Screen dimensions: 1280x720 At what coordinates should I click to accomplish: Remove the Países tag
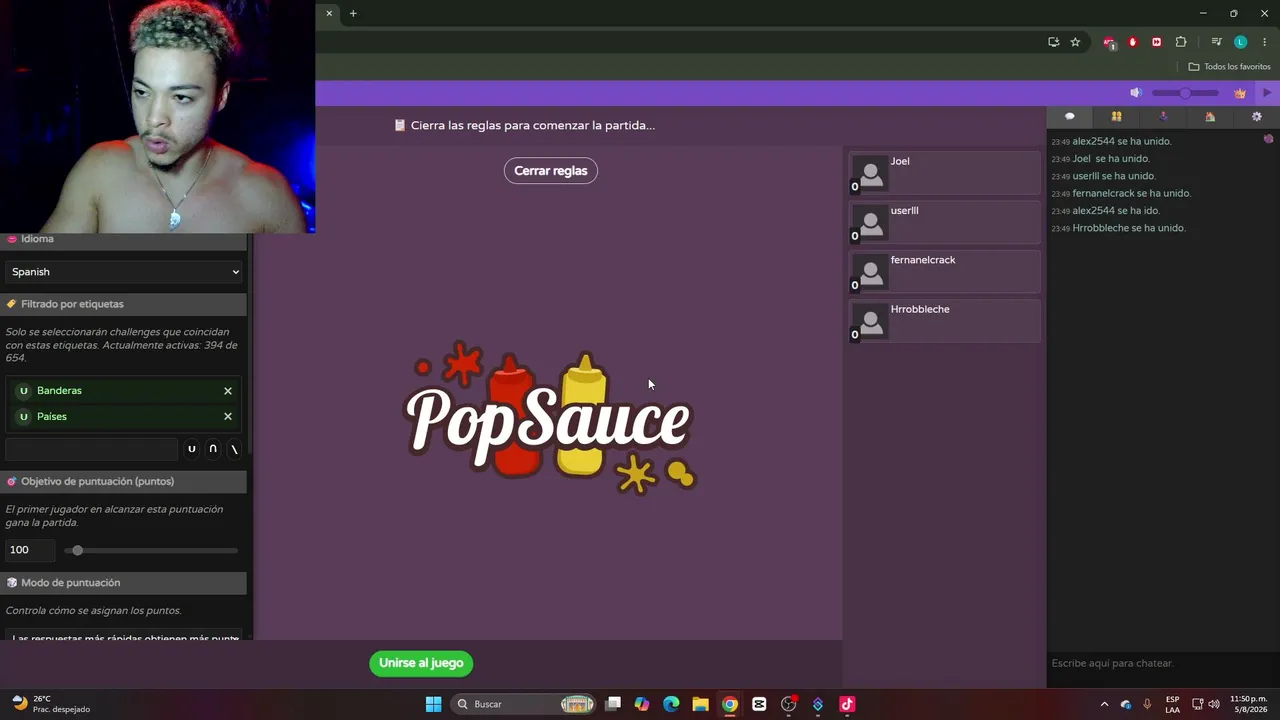pos(228,417)
